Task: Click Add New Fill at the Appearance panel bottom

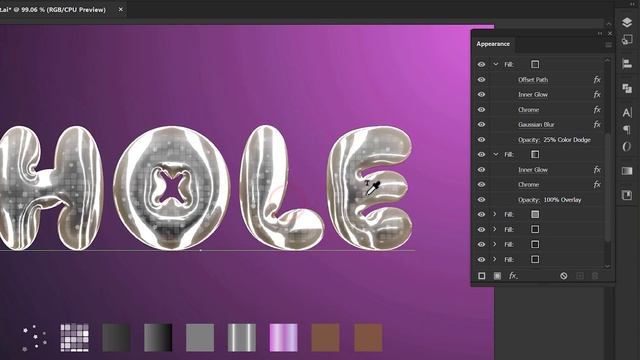Action: [x=497, y=276]
